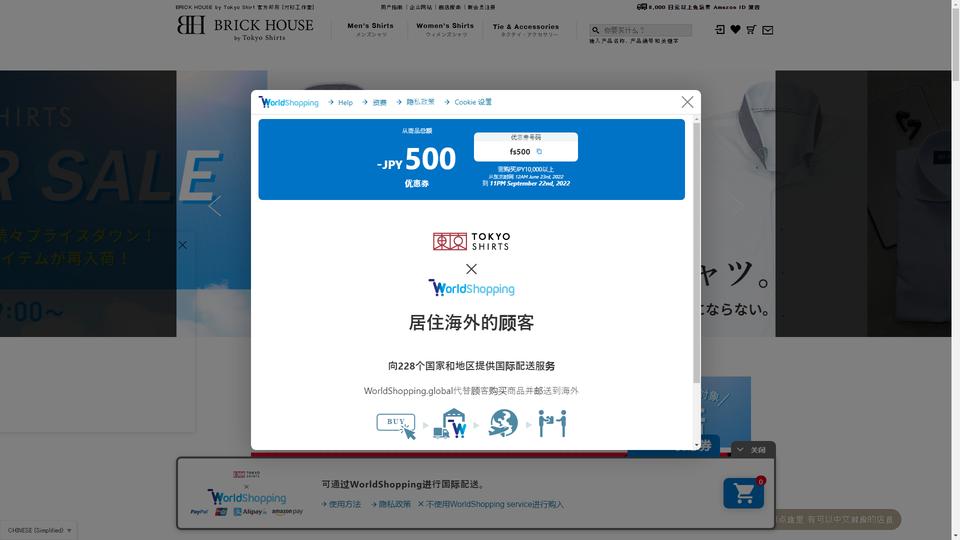Click the BRICK HOUSE site logo
Viewport: 960px width, 540px height.
[245, 28]
